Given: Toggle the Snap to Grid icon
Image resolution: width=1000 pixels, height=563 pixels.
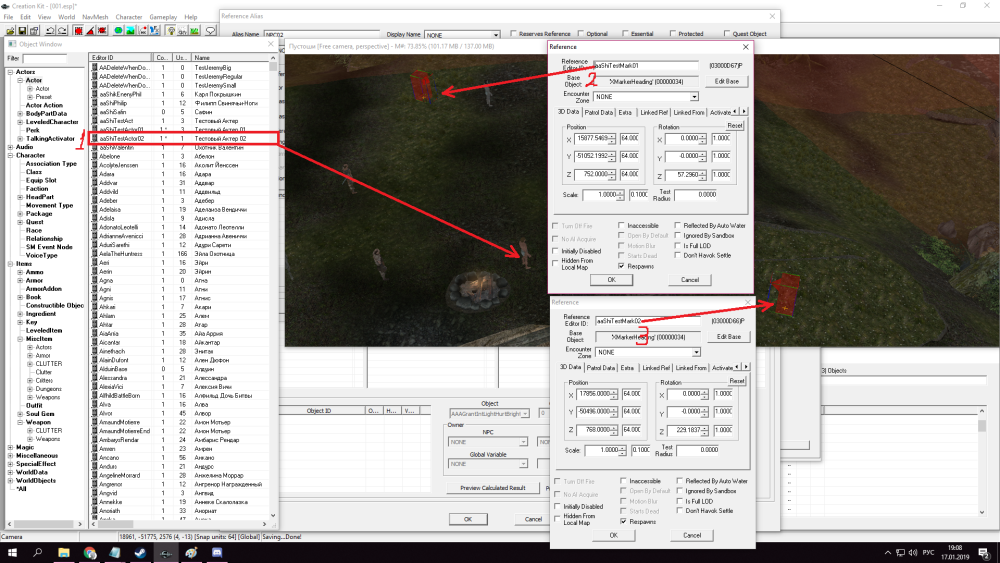Looking at the screenshot, I should click(78, 31).
